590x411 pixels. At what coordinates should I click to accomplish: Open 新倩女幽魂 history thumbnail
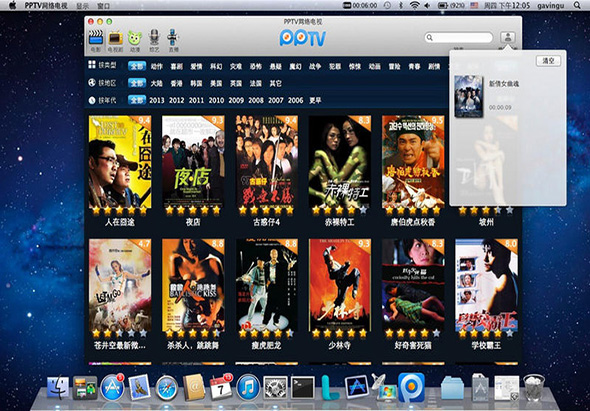(x=468, y=96)
